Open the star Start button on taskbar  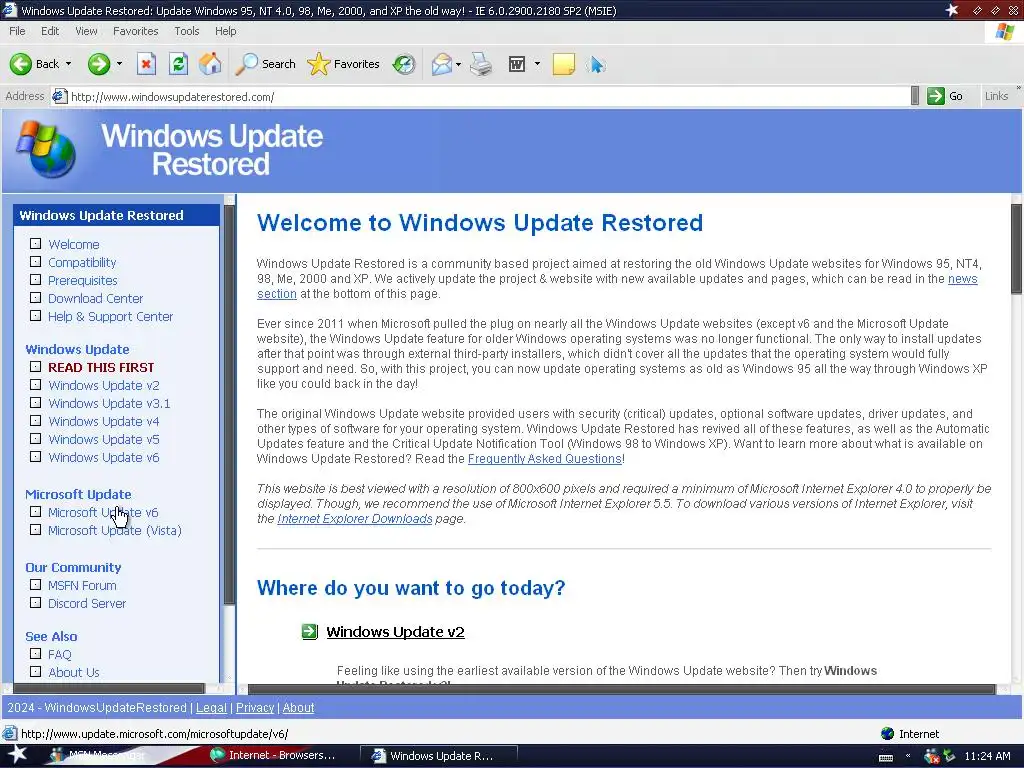point(16,755)
